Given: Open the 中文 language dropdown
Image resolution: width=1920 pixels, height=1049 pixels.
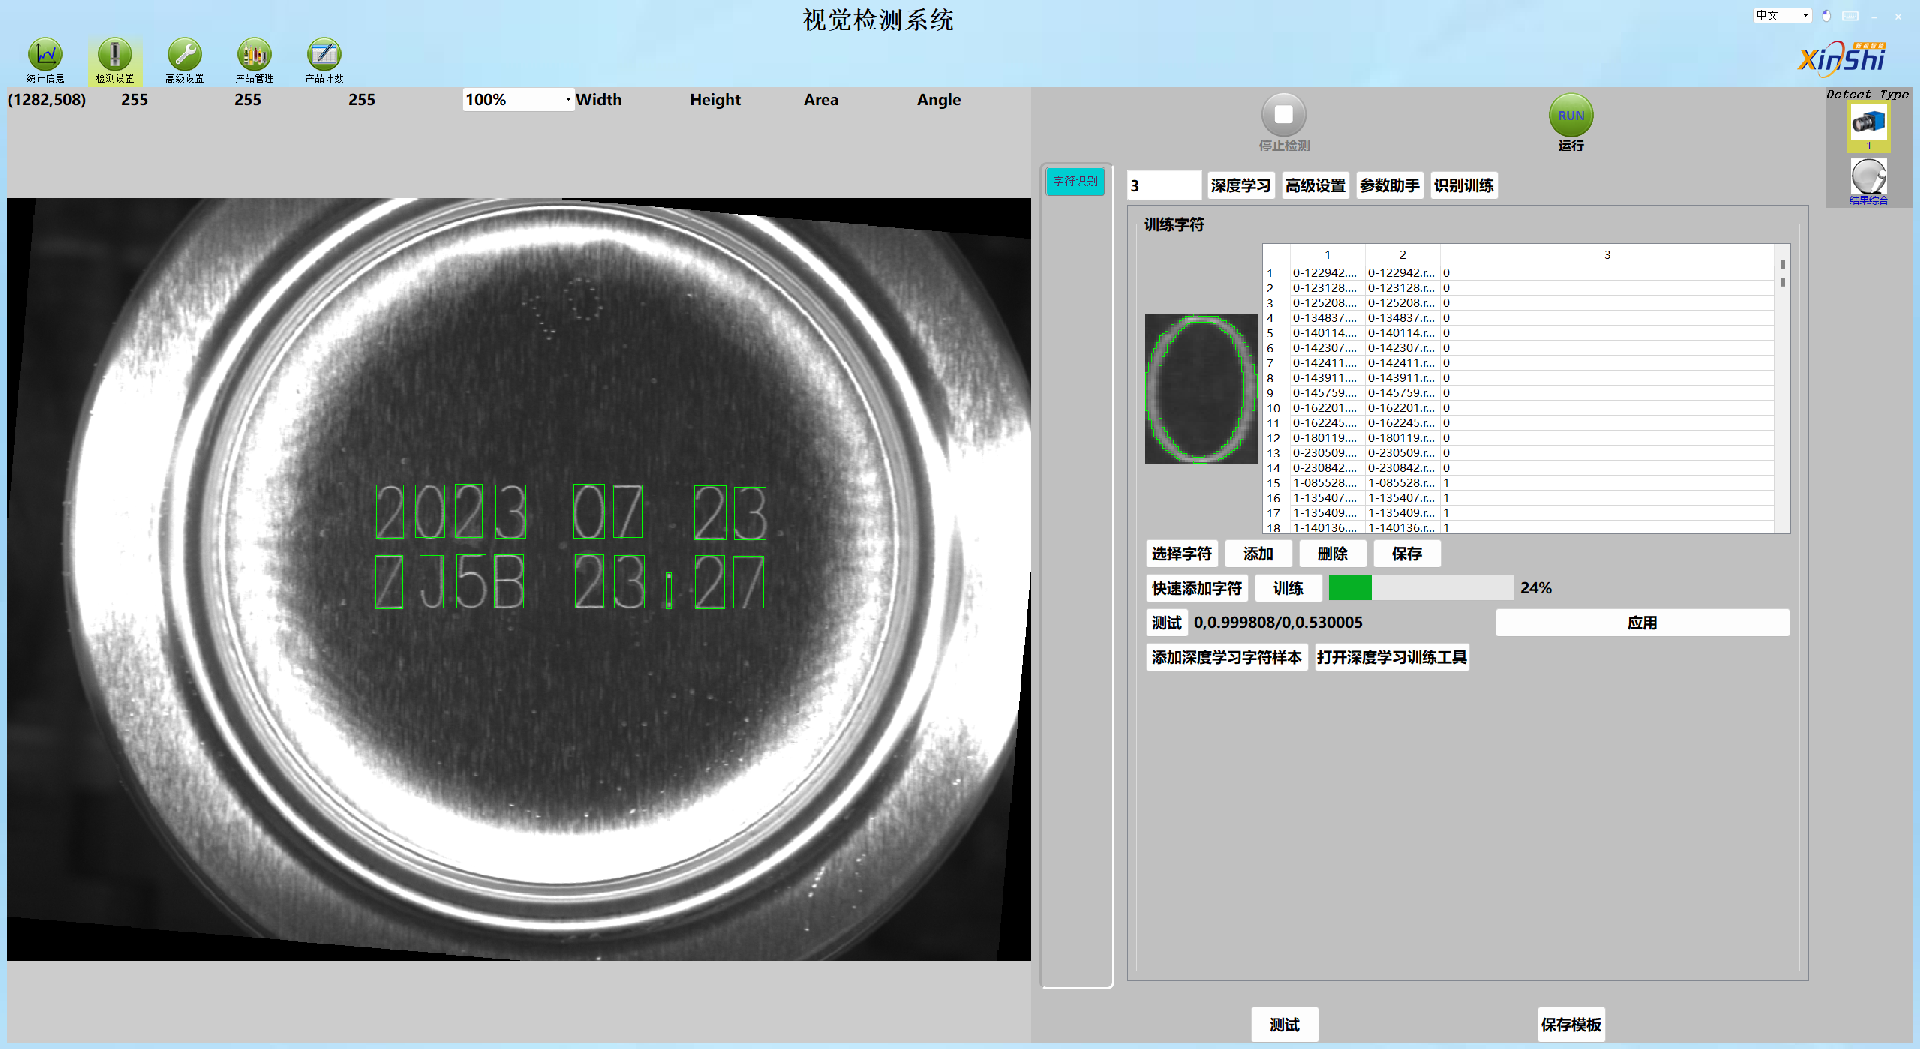Looking at the screenshot, I should (1783, 16).
